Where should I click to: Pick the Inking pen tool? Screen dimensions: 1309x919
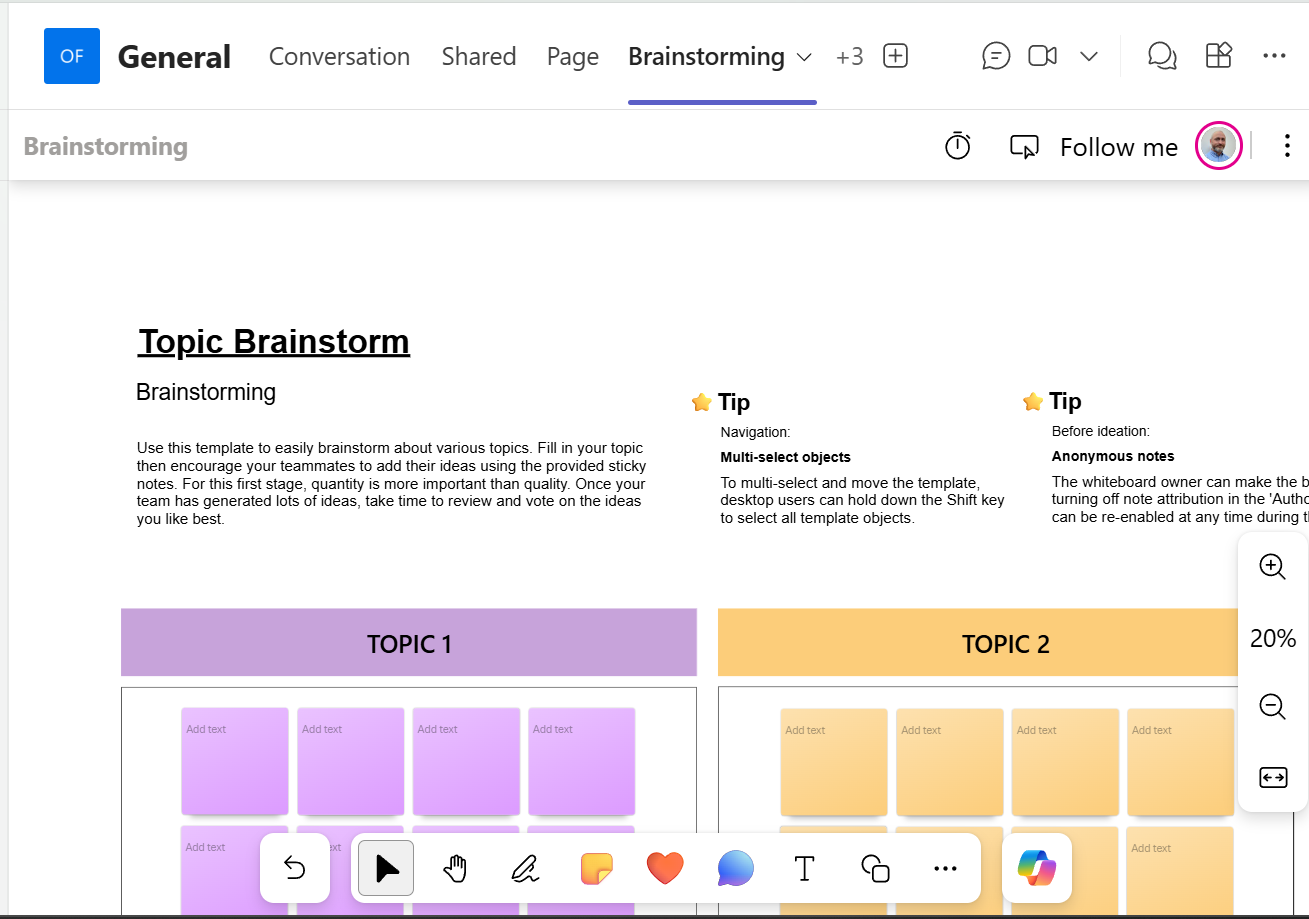tap(525, 868)
